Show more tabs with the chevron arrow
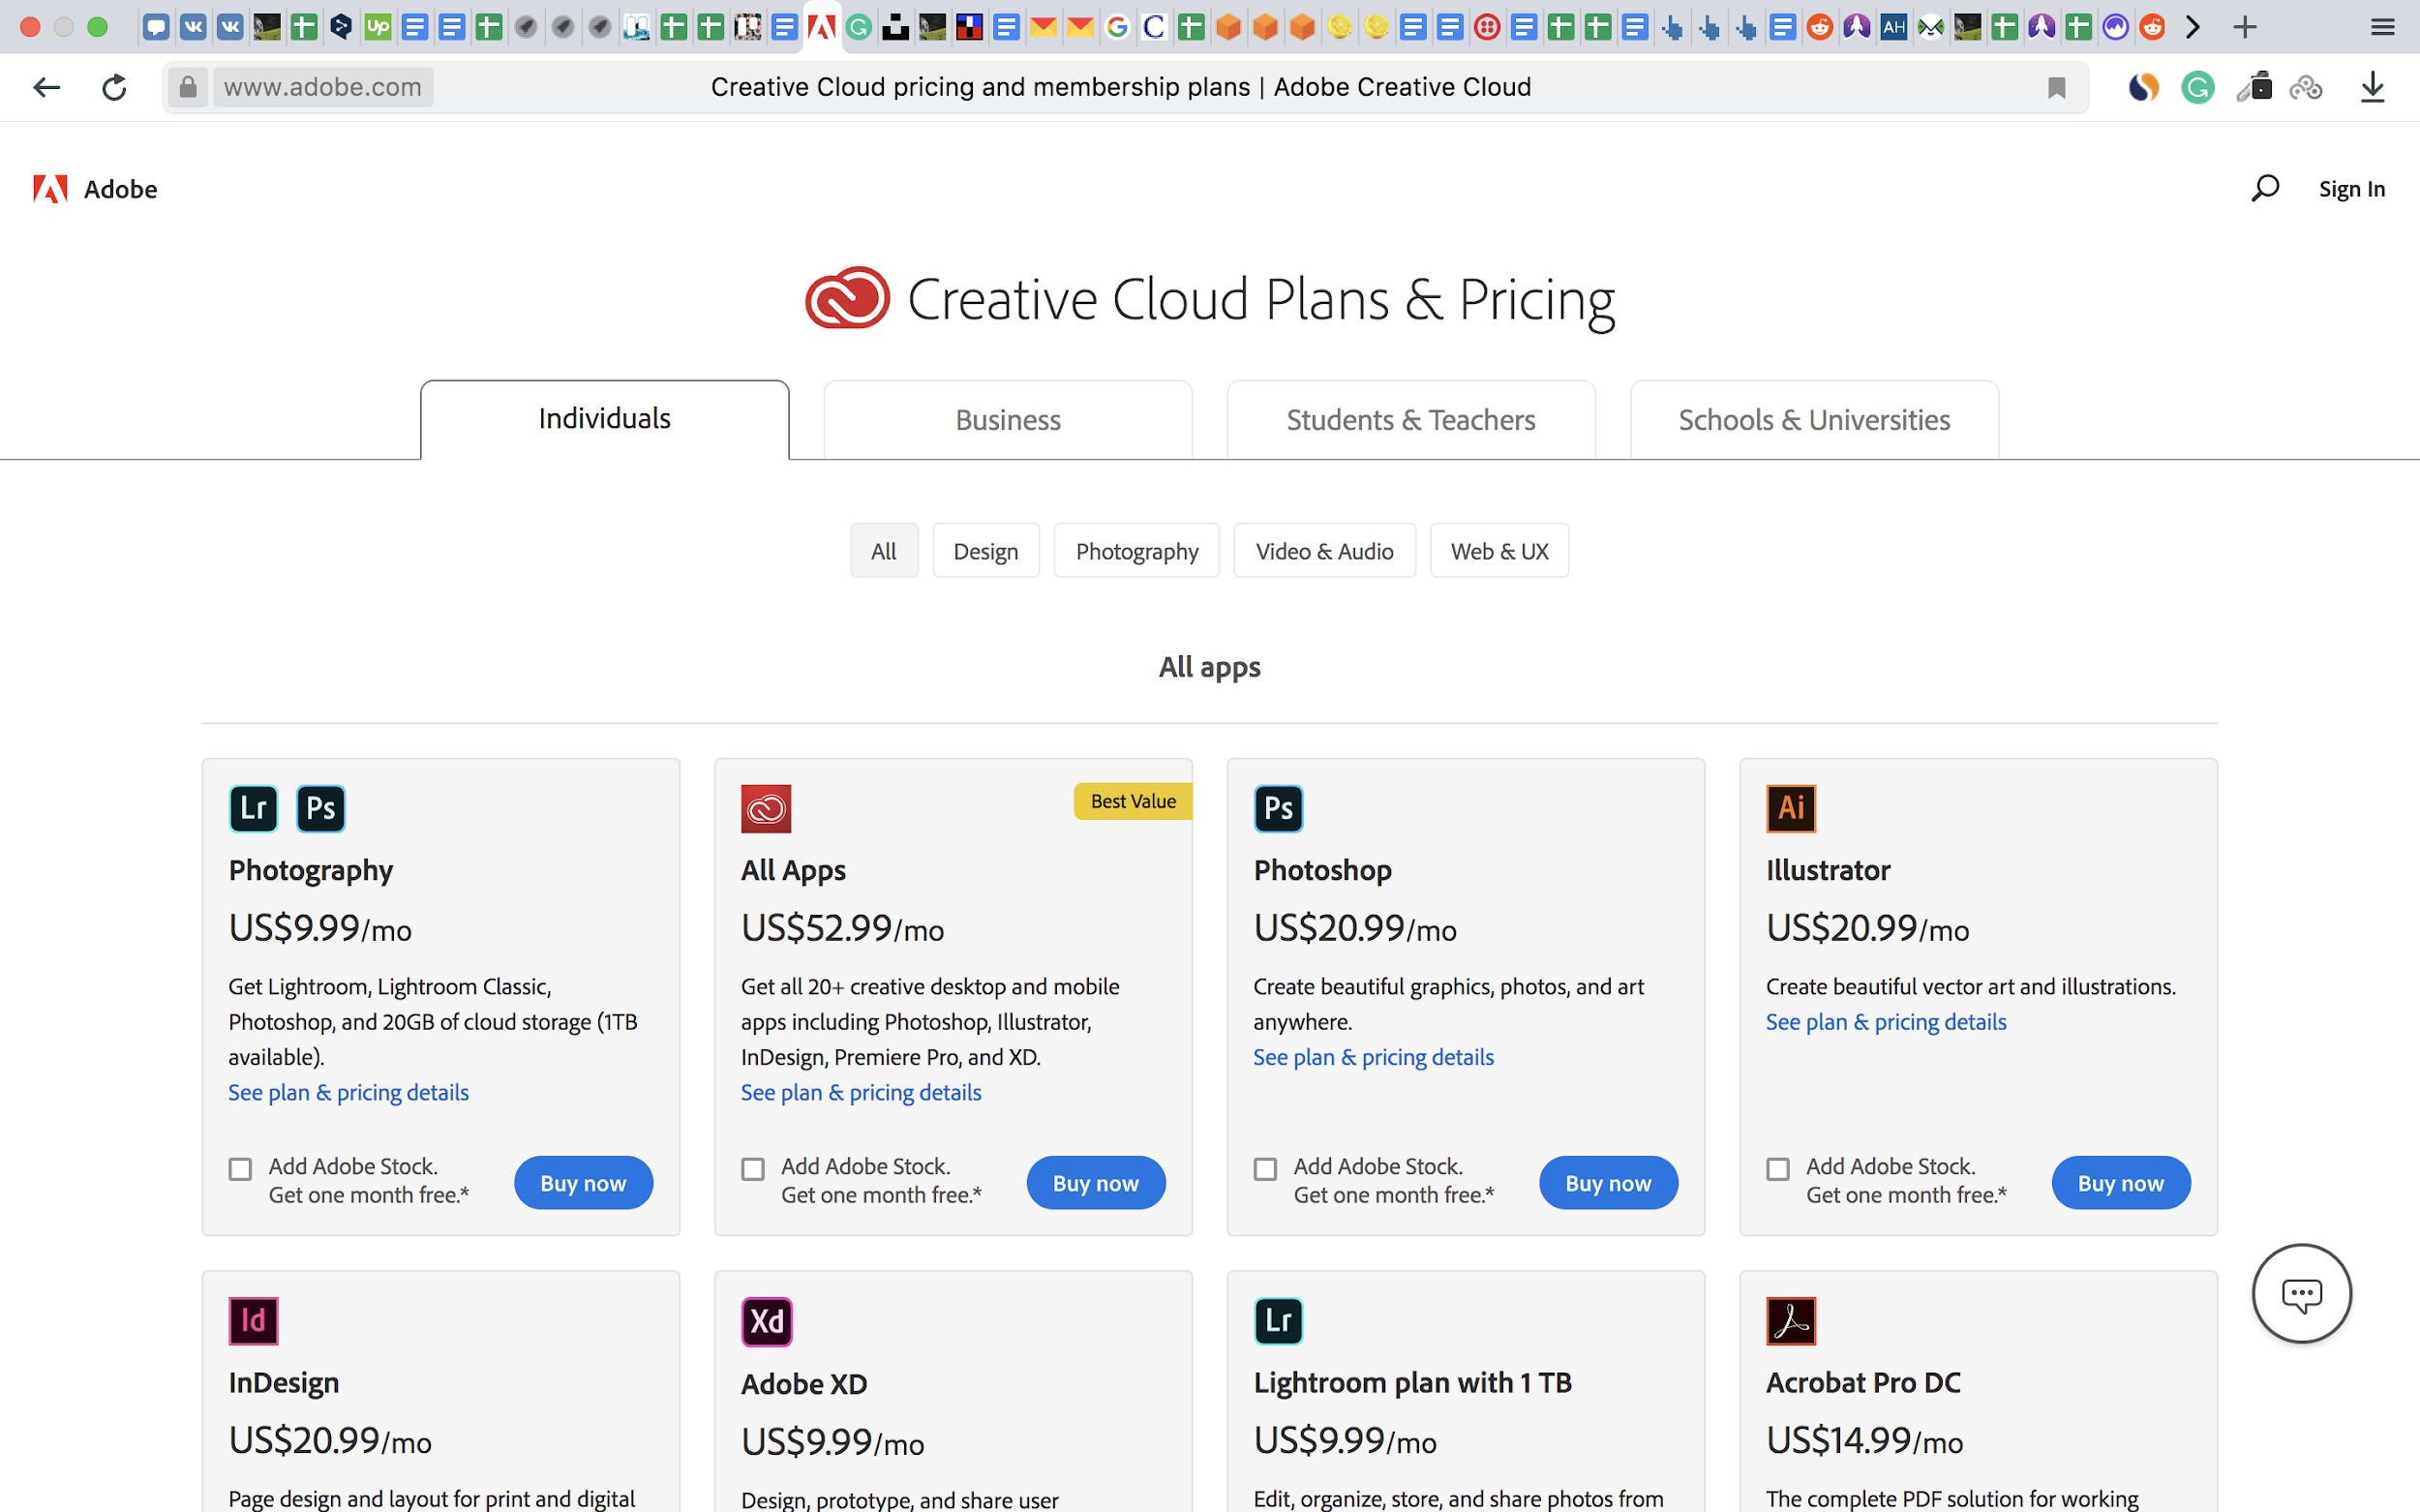 pyautogui.click(x=2193, y=27)
